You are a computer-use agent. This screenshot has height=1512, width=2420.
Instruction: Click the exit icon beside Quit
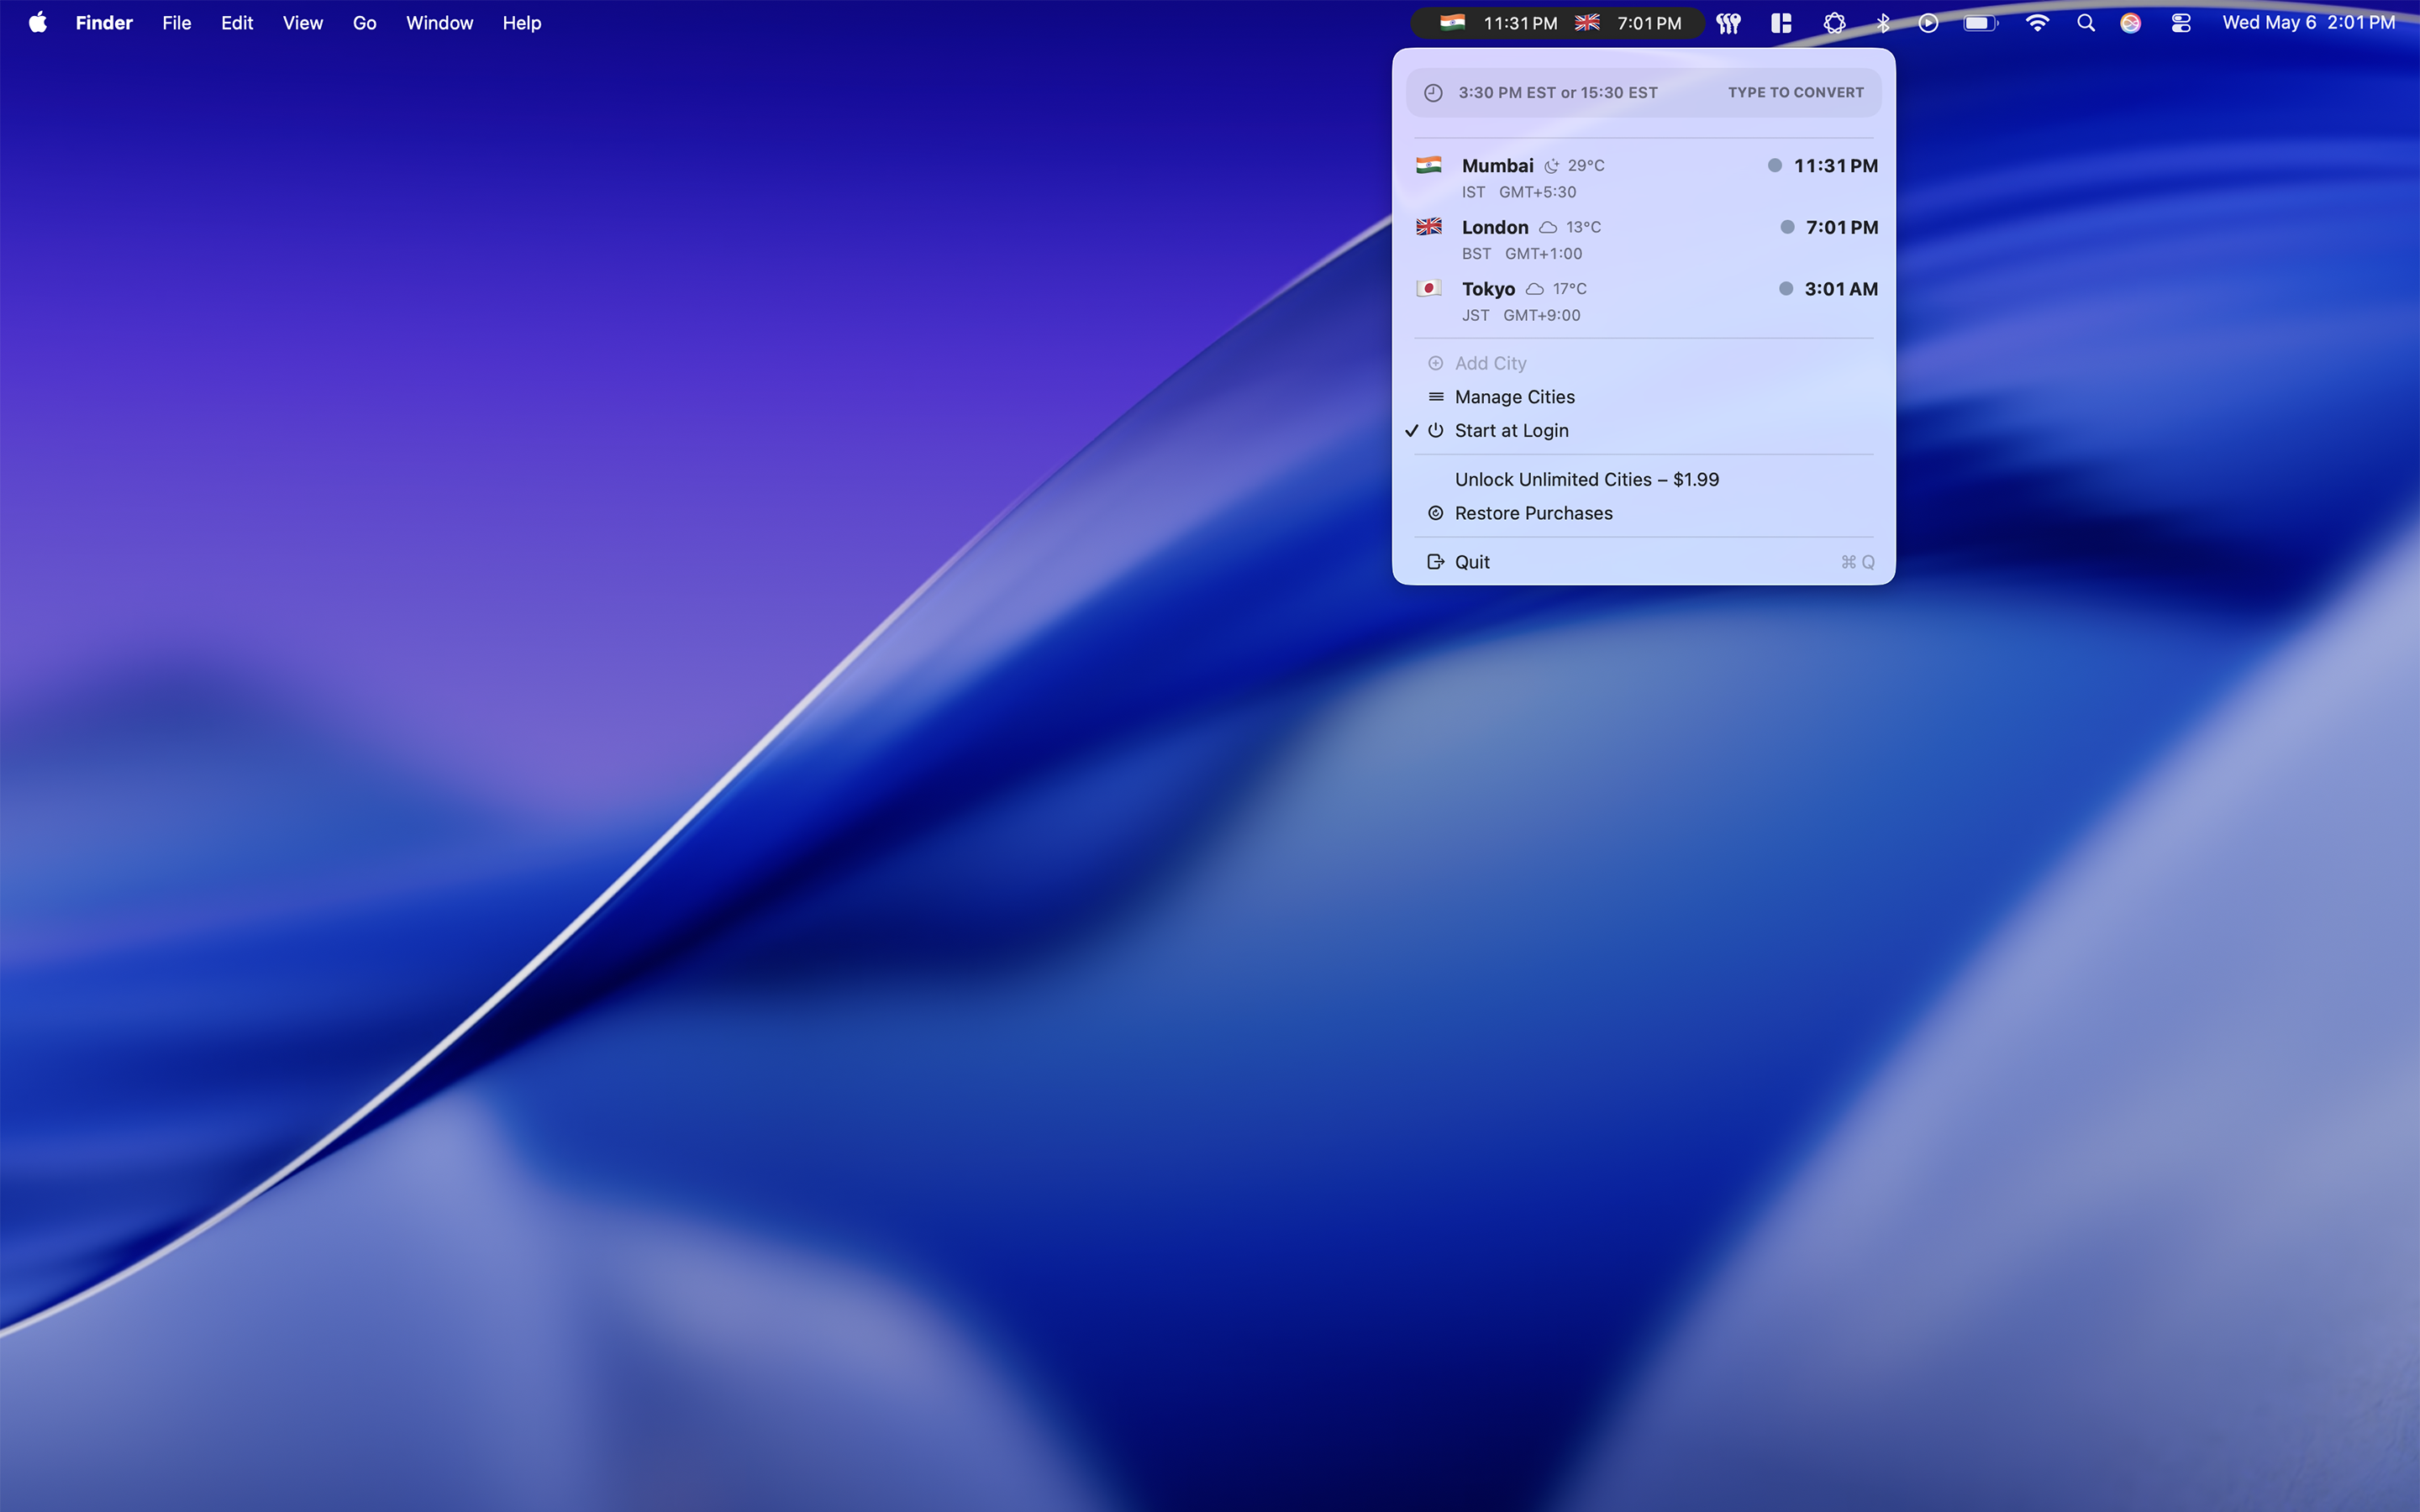pos(1435,562)
